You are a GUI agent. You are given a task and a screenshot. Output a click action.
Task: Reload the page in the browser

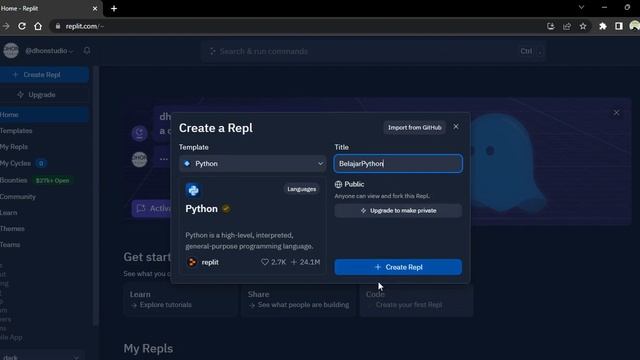point(22,26)
